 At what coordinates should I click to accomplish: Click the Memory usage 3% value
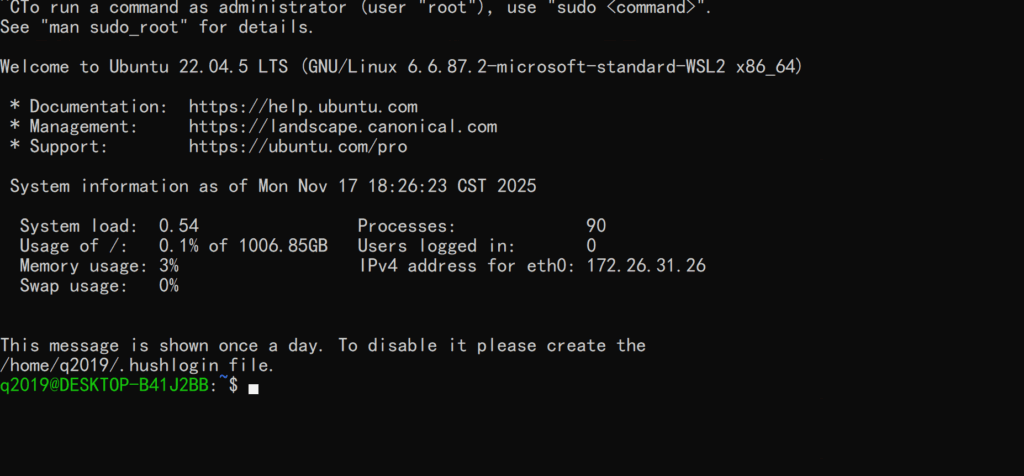coord(169,266)
